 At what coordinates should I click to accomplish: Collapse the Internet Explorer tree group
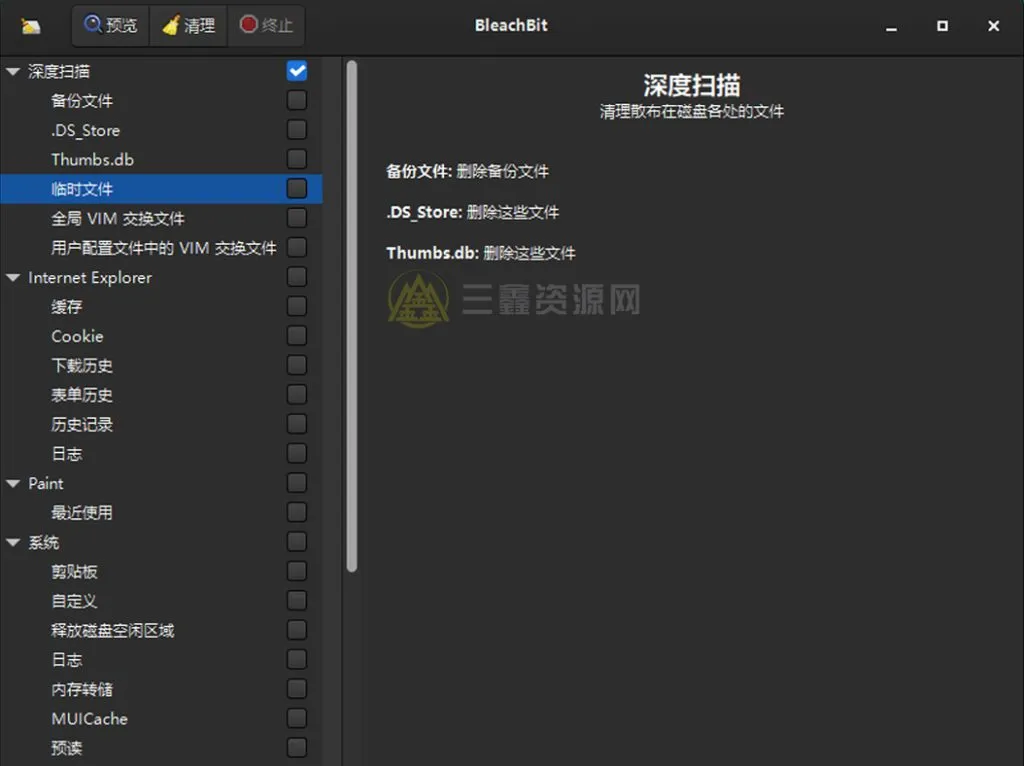(x=13, y=278)
